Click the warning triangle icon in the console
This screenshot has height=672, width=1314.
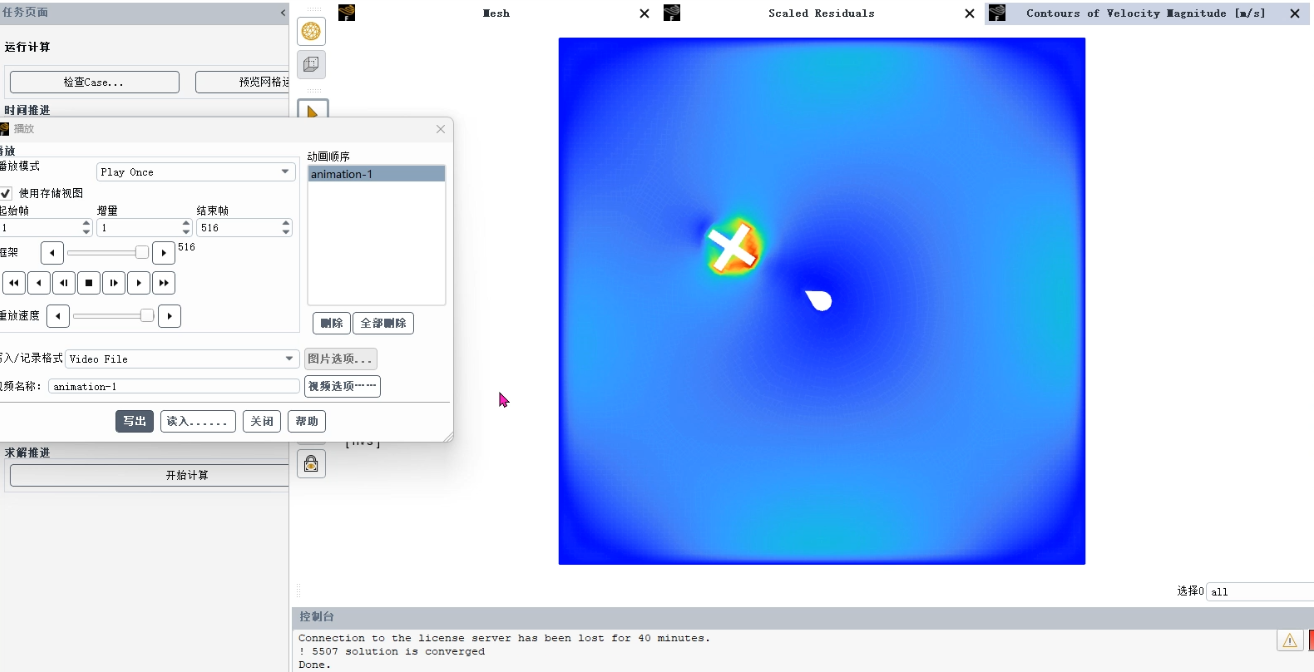click(1289, 641)
